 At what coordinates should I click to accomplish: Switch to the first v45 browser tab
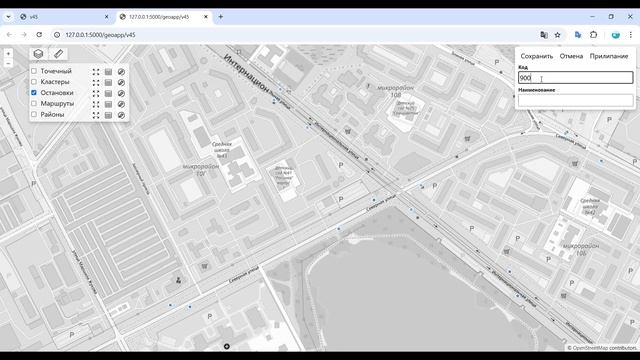(x=64, y=17)
